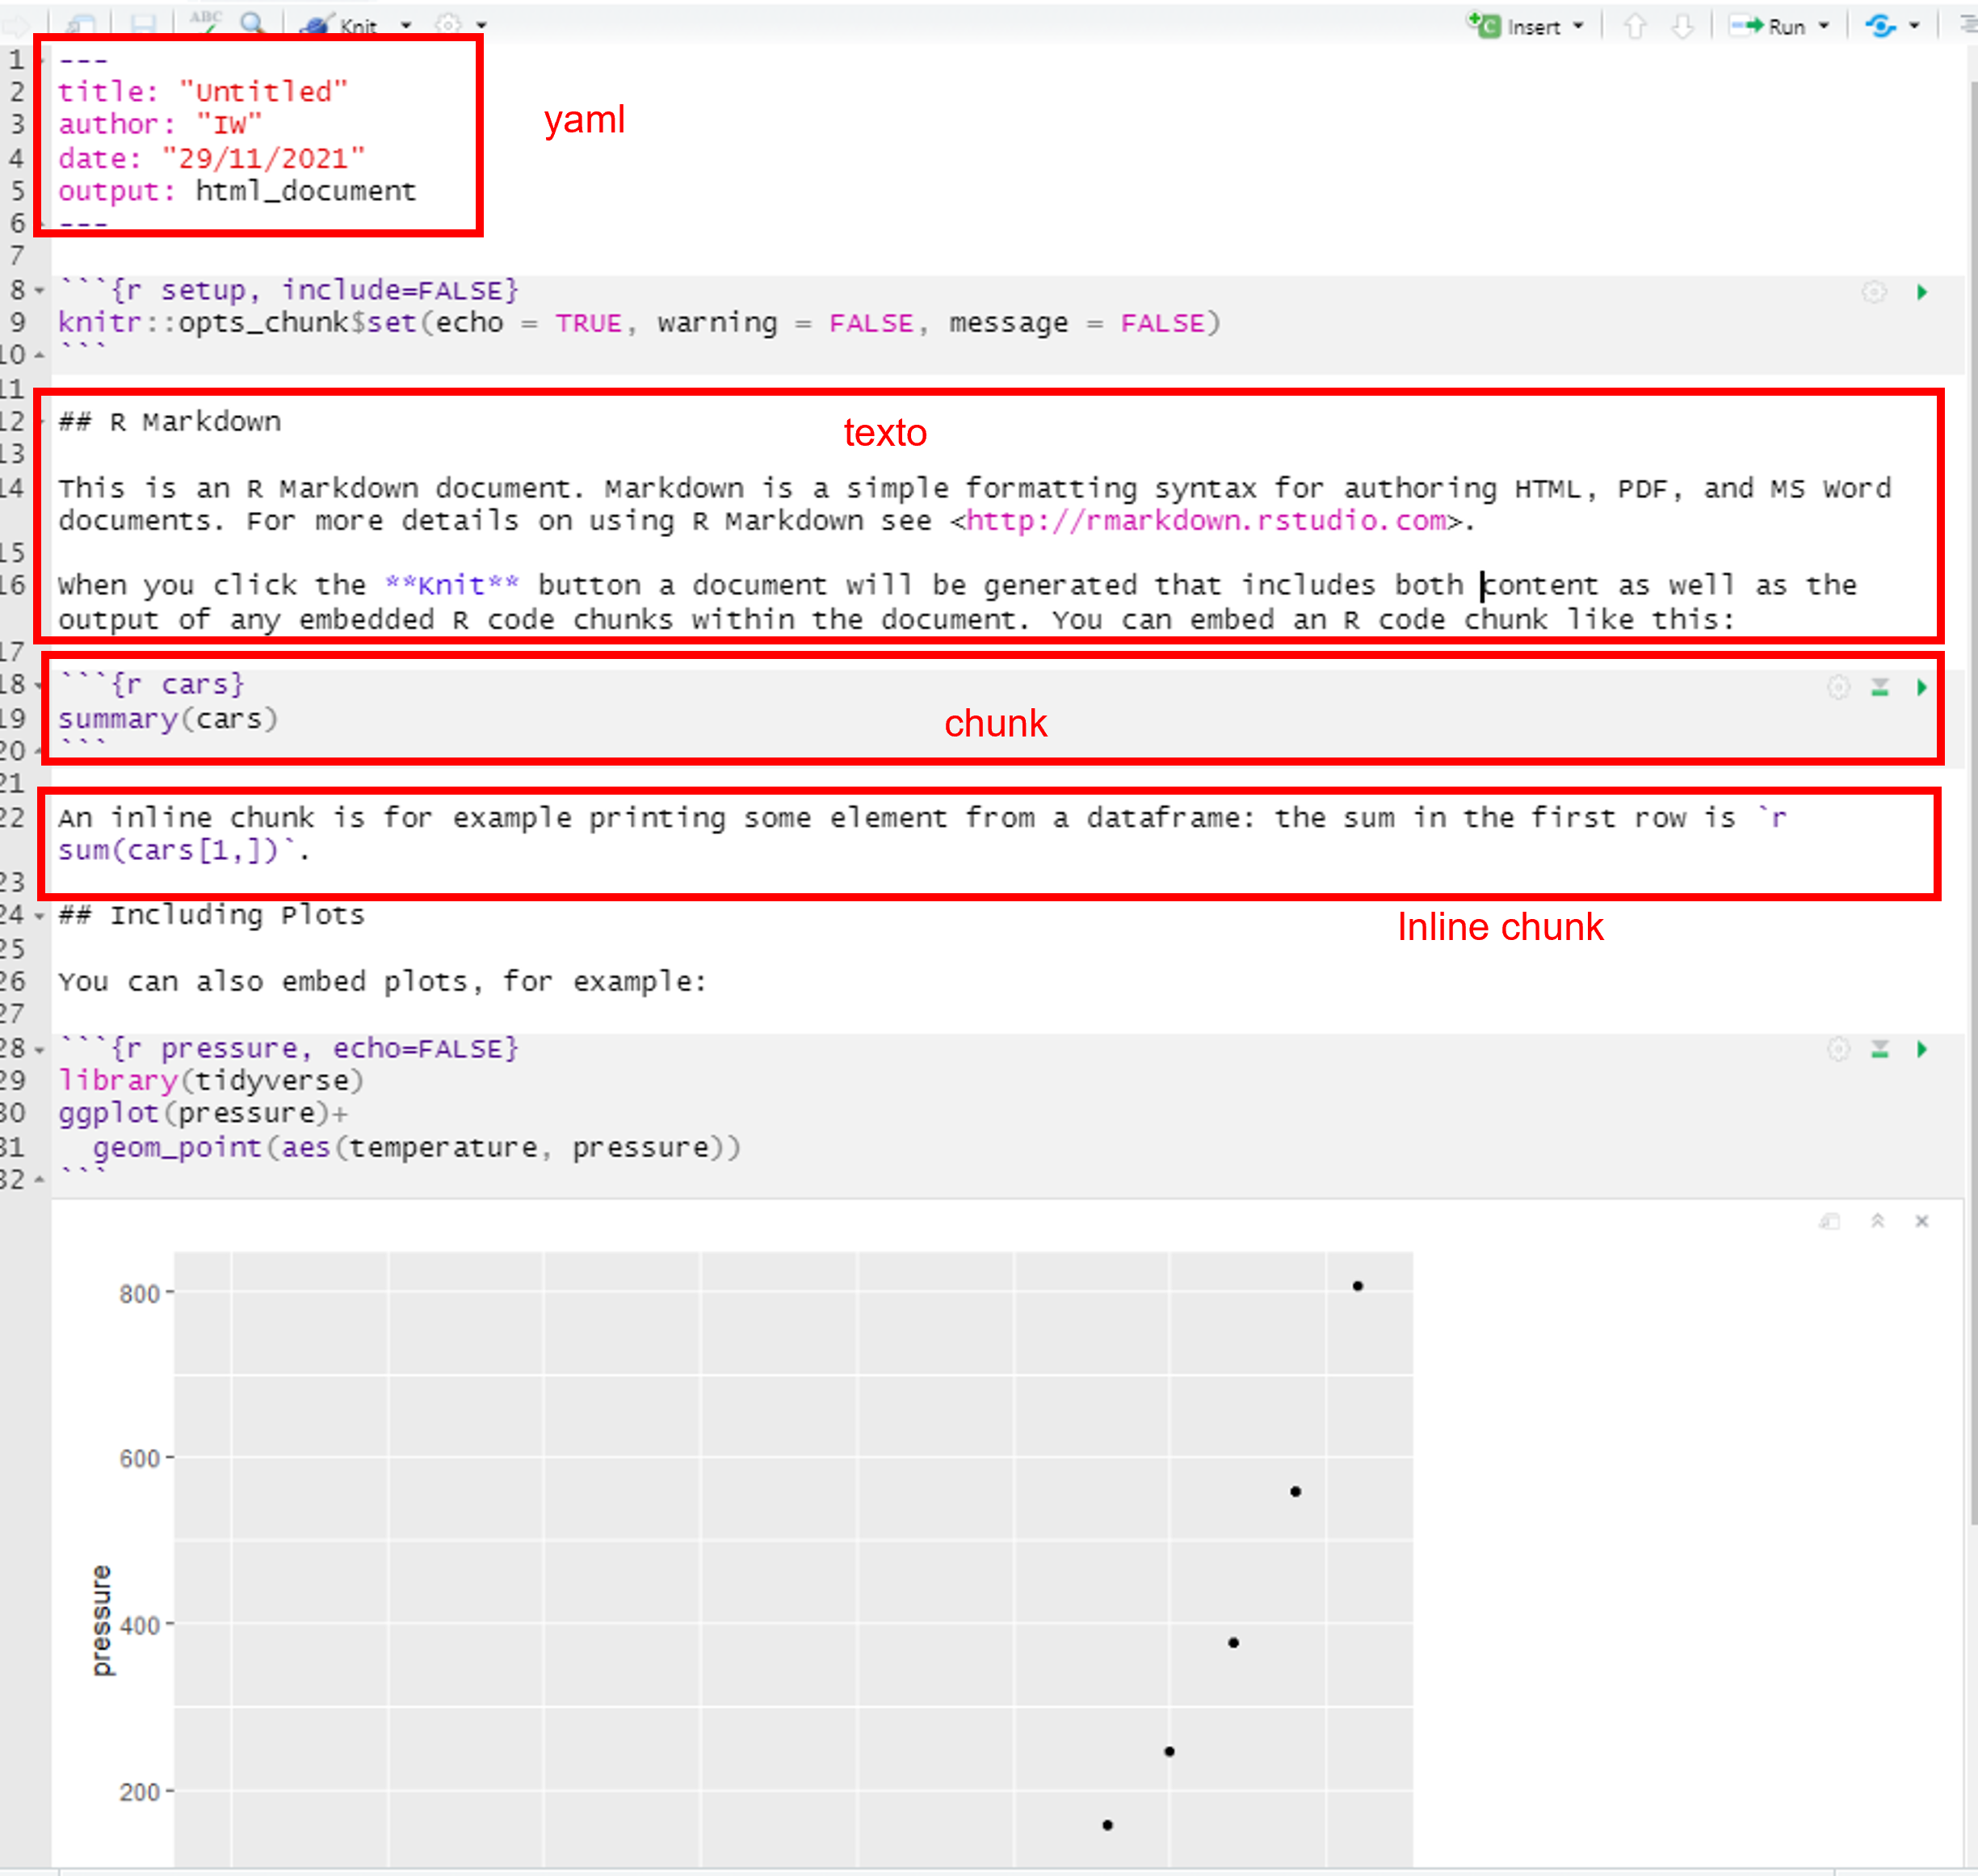Click the rmarkdown.rstudio.com link
1978x1876 pixels.
coord(1205,521)
